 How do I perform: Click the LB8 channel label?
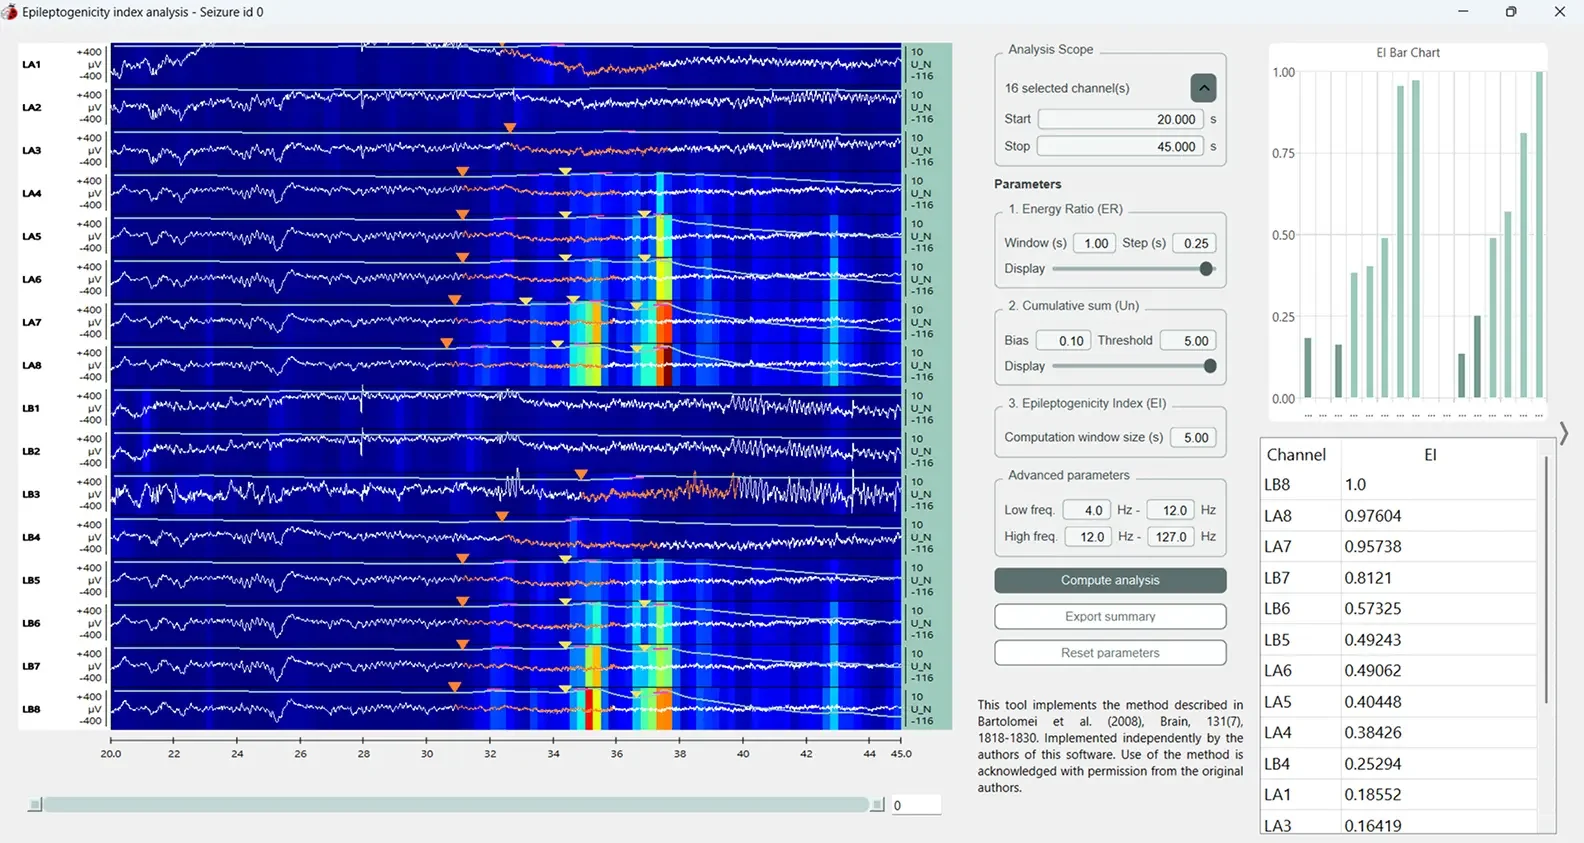coord(32,709)
